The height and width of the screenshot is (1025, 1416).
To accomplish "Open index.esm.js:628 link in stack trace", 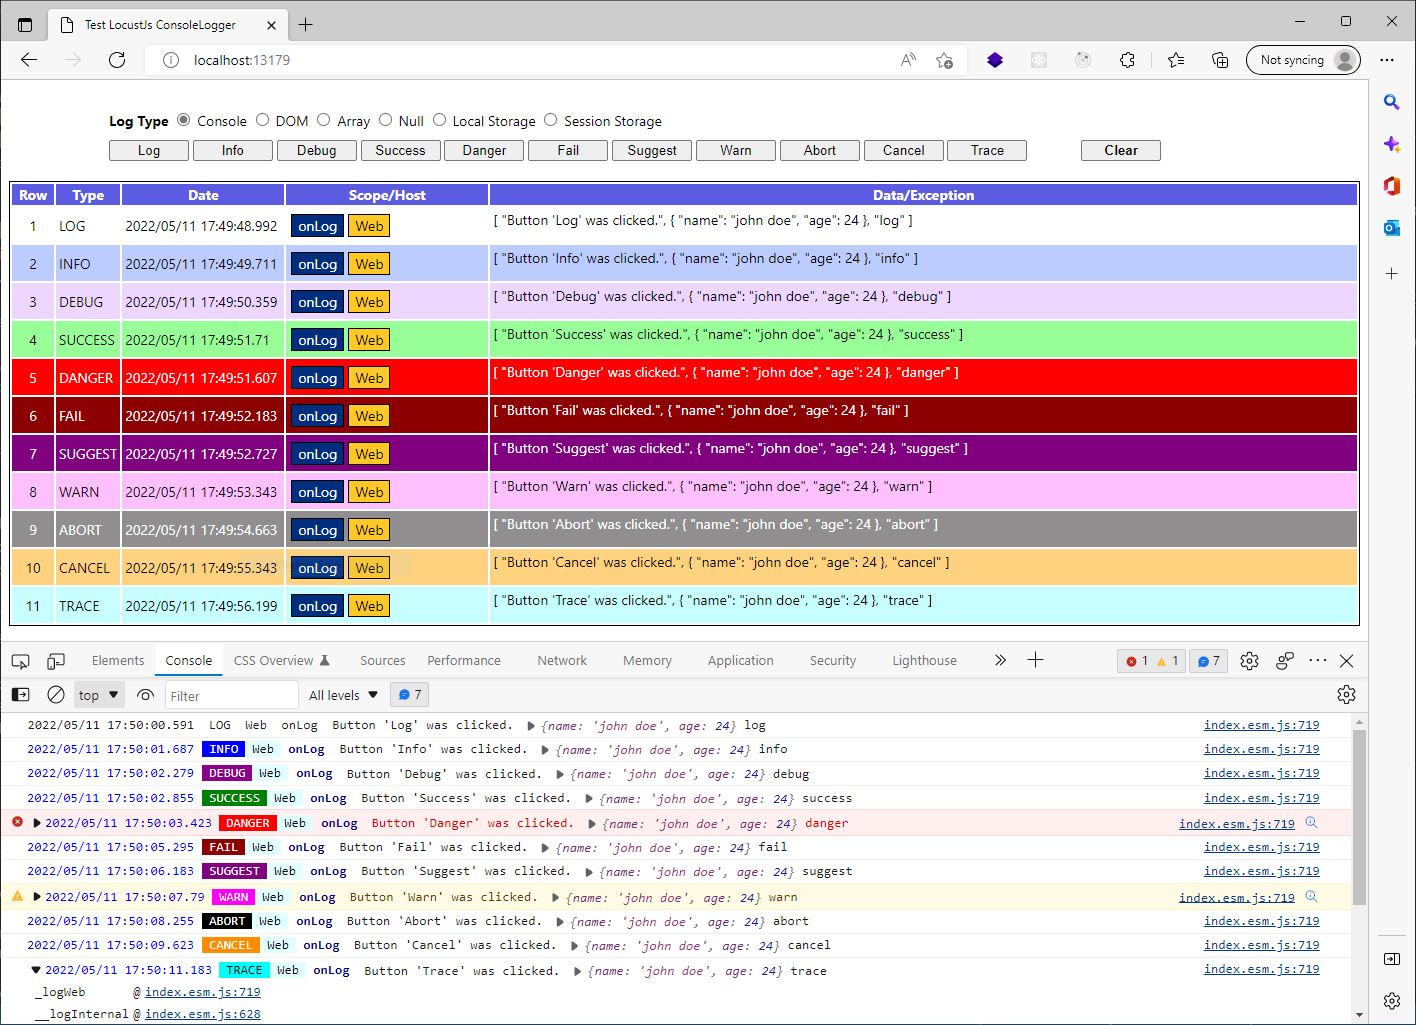I will (x=203, y=1014).
